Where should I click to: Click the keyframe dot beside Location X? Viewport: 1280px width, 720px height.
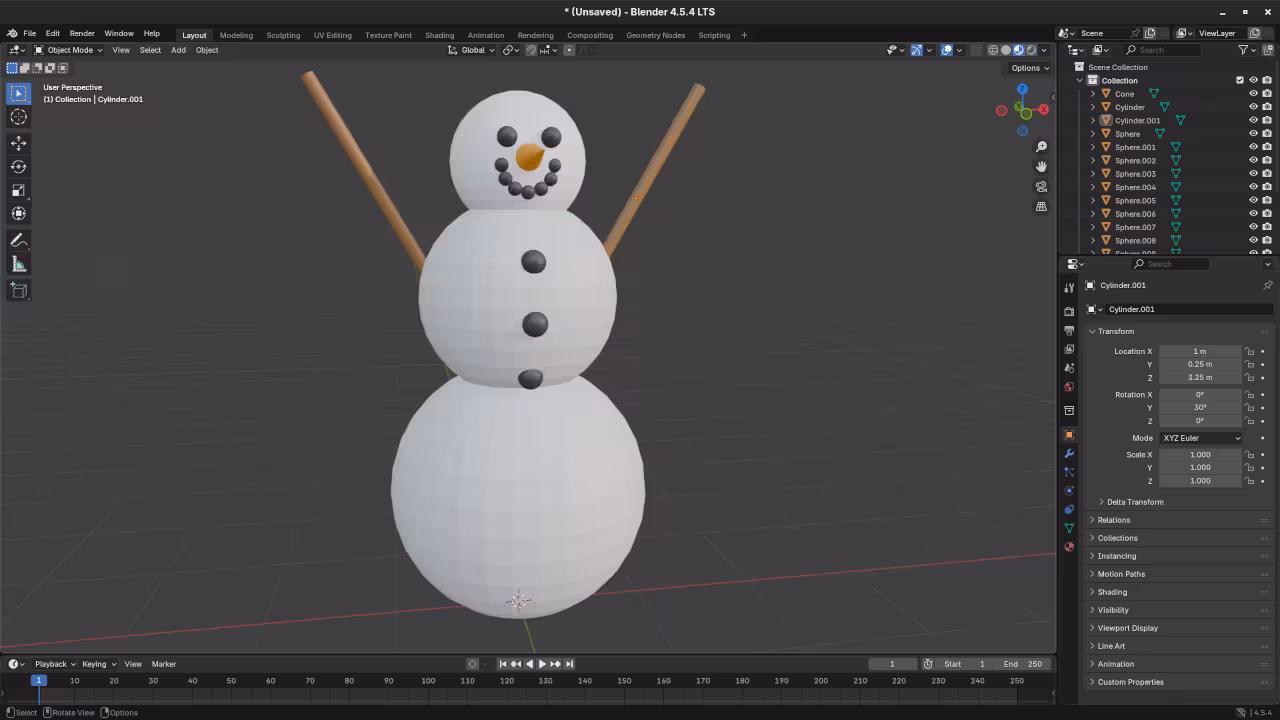1262,351
